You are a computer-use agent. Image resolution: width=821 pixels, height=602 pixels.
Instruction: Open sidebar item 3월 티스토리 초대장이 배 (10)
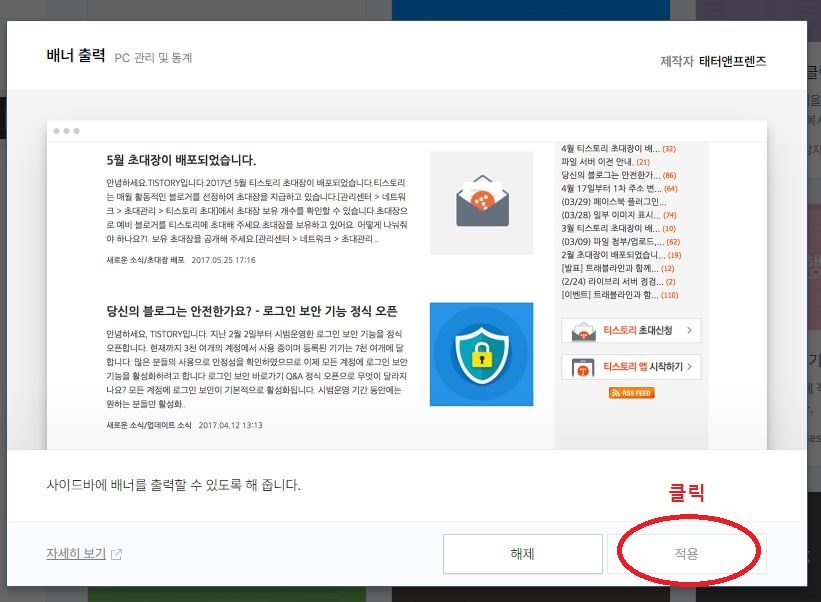click(x=618, y=228)
